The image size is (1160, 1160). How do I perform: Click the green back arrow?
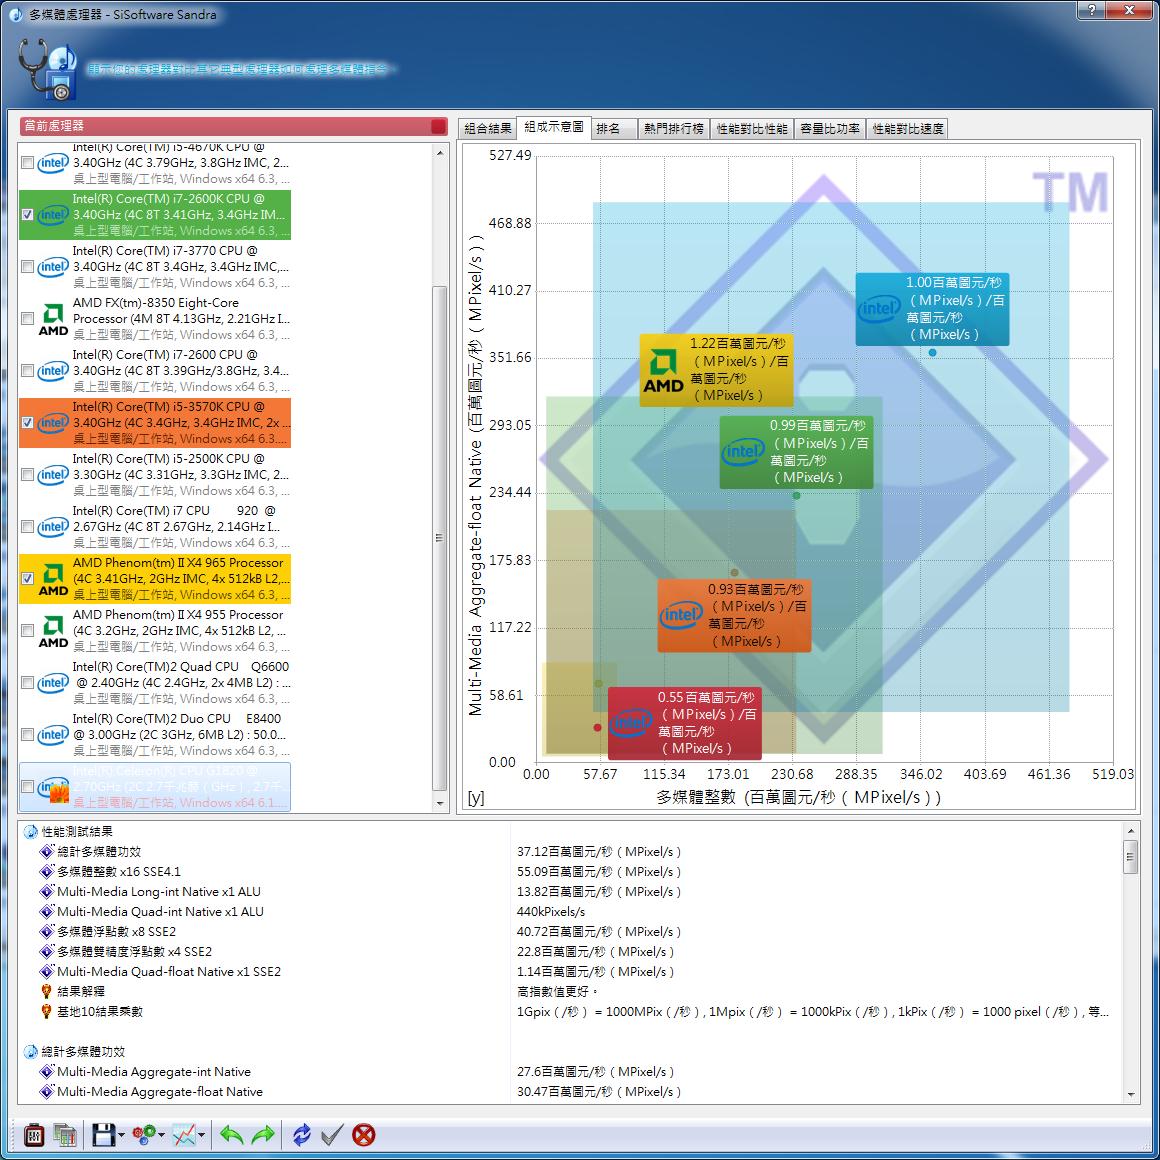232,1134
